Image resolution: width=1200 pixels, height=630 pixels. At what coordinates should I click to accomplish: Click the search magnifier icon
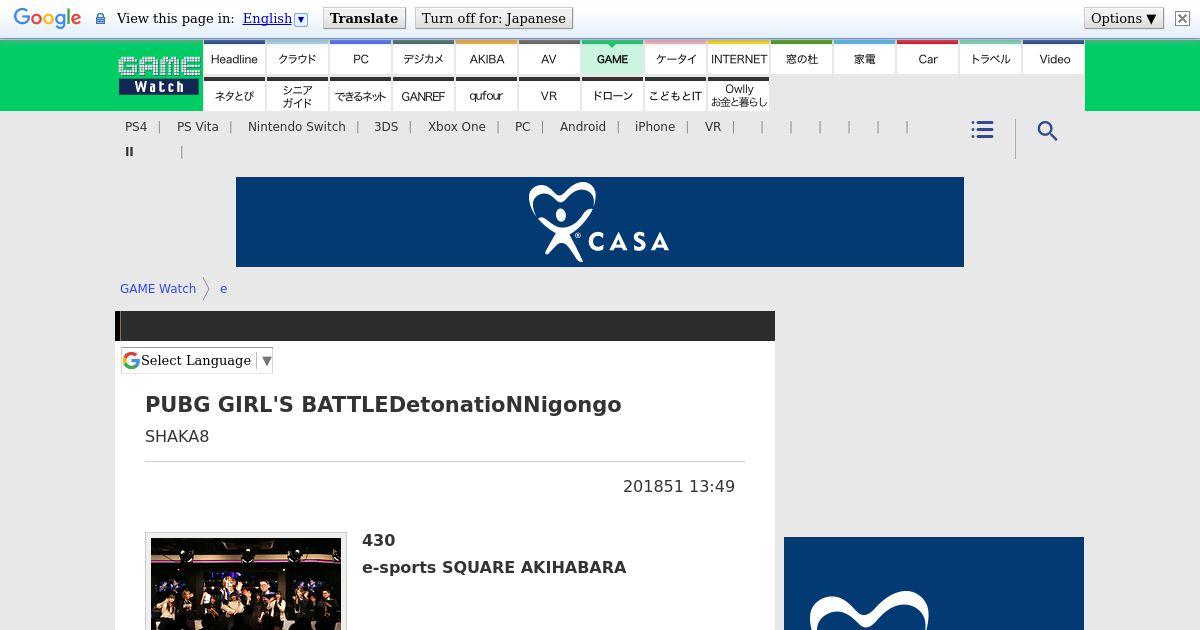(1047, 131)
